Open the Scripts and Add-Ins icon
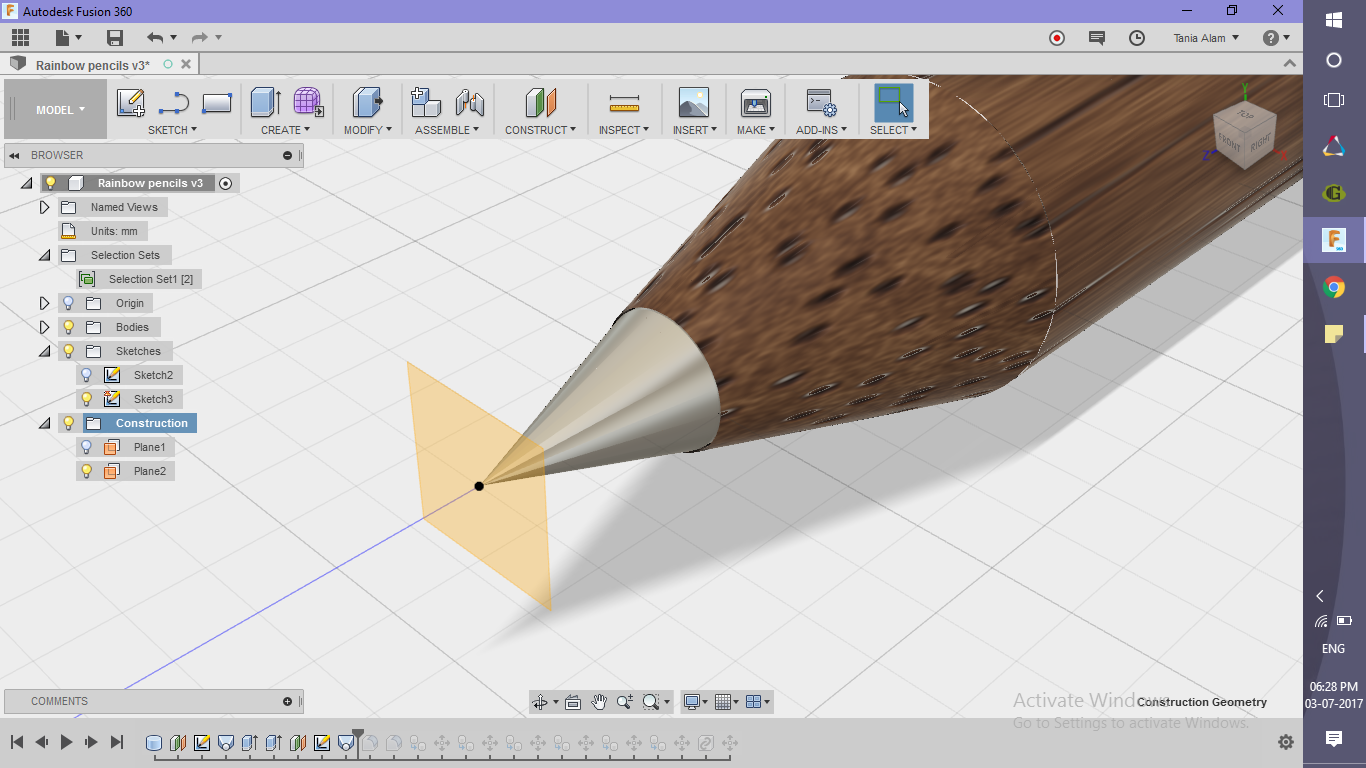The width and height of the screenshot is (1366, 768). (821, 103)
